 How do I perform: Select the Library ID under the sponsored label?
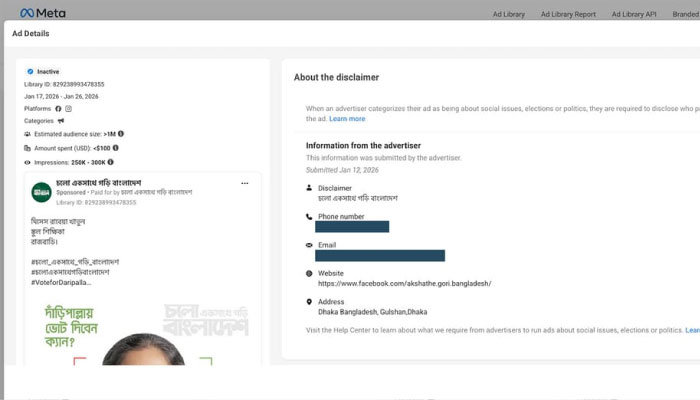[x=96, y=203]
